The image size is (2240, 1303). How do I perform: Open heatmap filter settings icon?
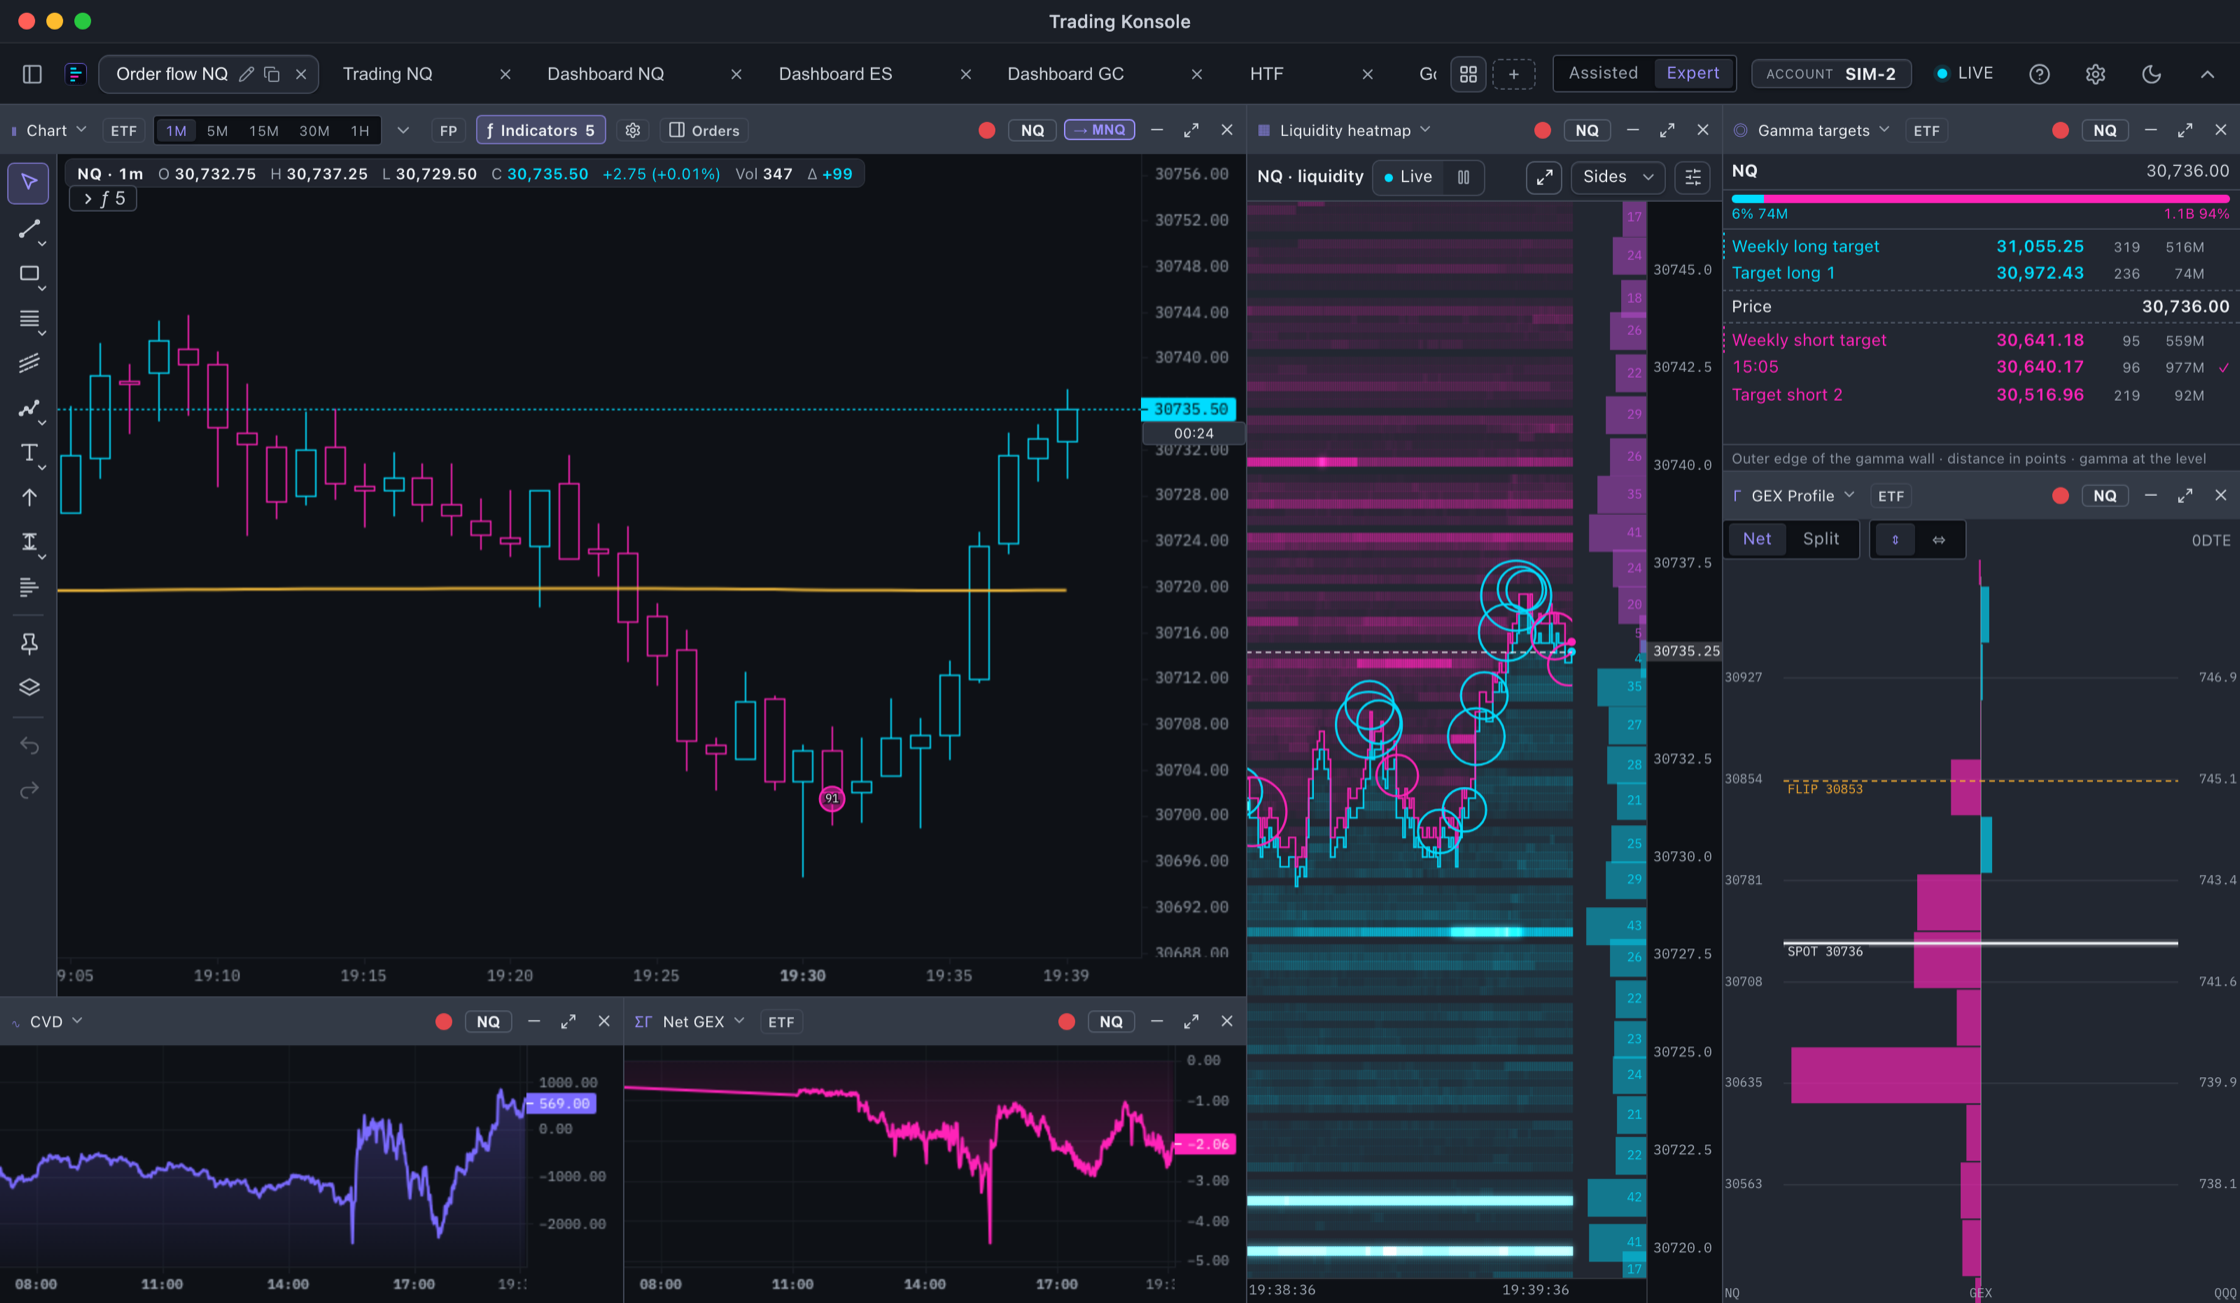click(1693, 177)
